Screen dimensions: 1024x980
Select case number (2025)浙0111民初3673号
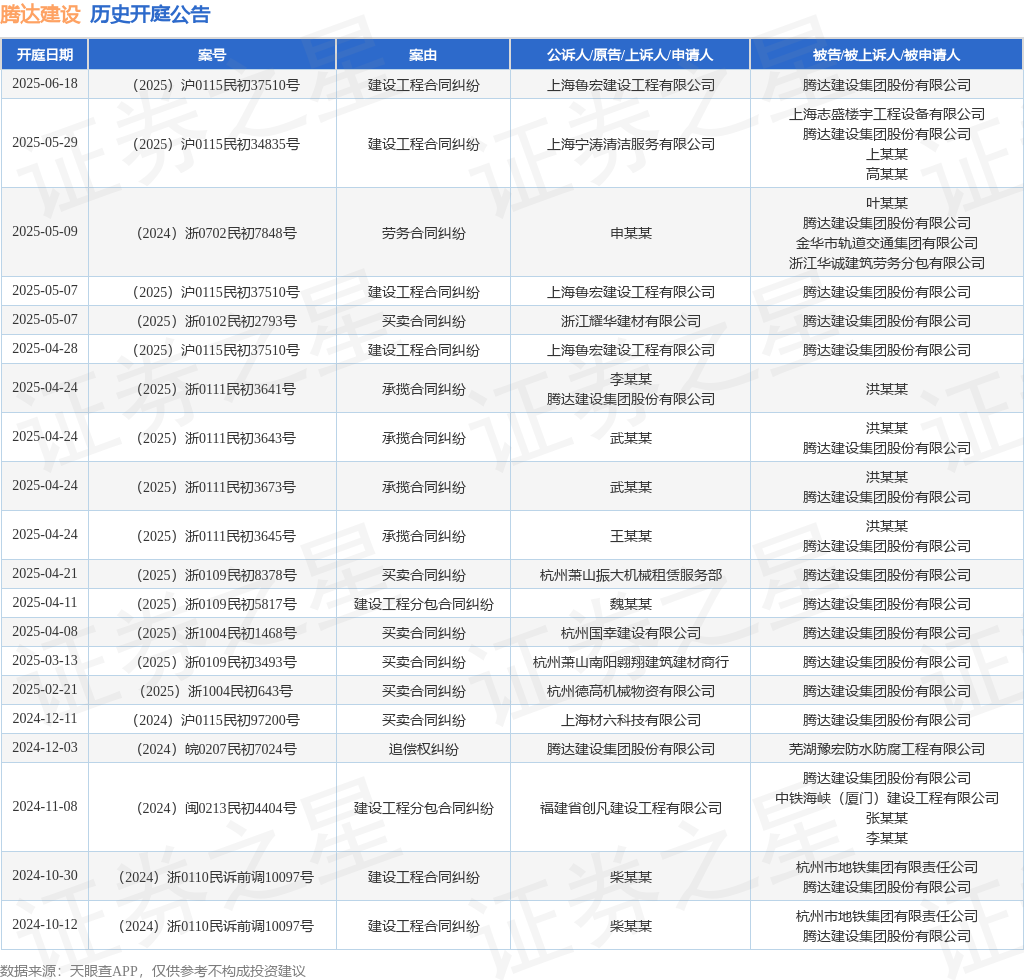216,487
